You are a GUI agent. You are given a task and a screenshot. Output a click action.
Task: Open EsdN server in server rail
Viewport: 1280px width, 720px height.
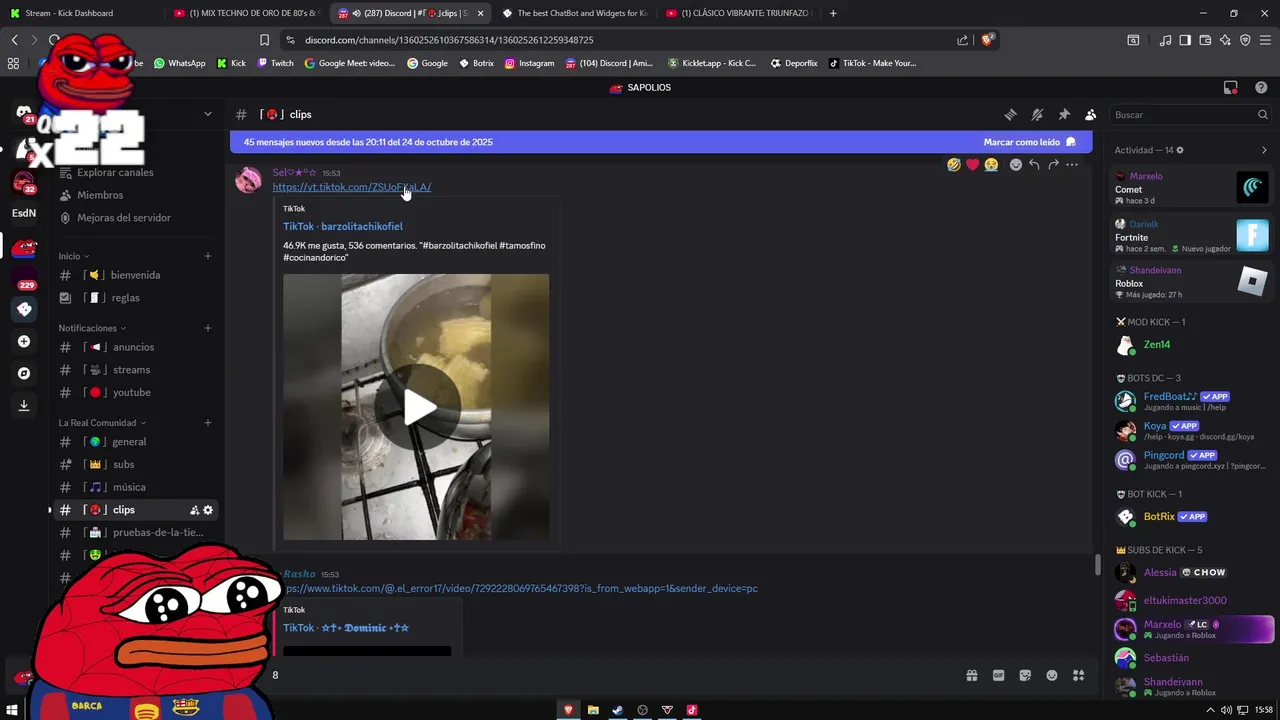pyautogui.click(x=24, y=213)
